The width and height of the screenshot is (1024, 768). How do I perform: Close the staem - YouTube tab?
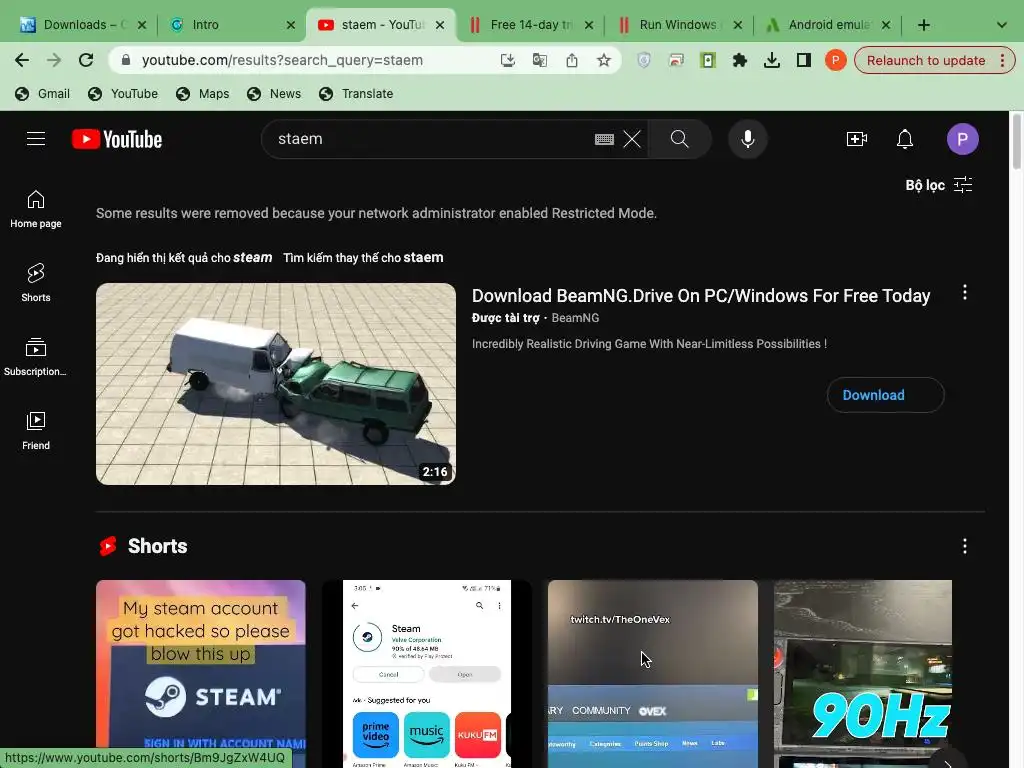coord(440,25)
